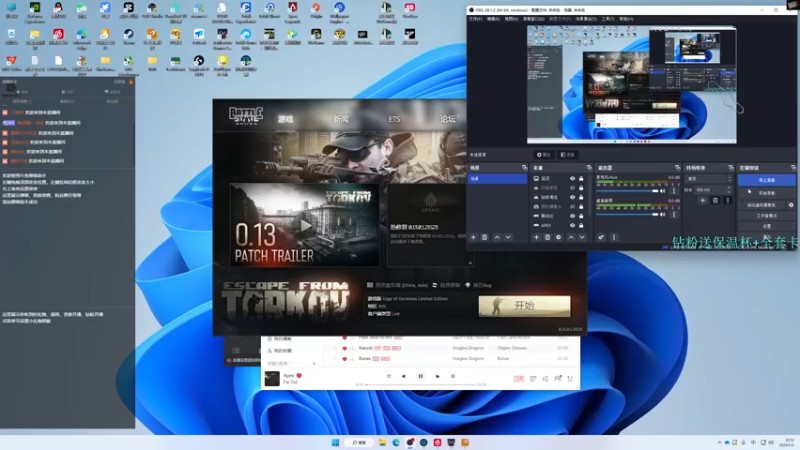Add a new source in OBS

[536, 237]
